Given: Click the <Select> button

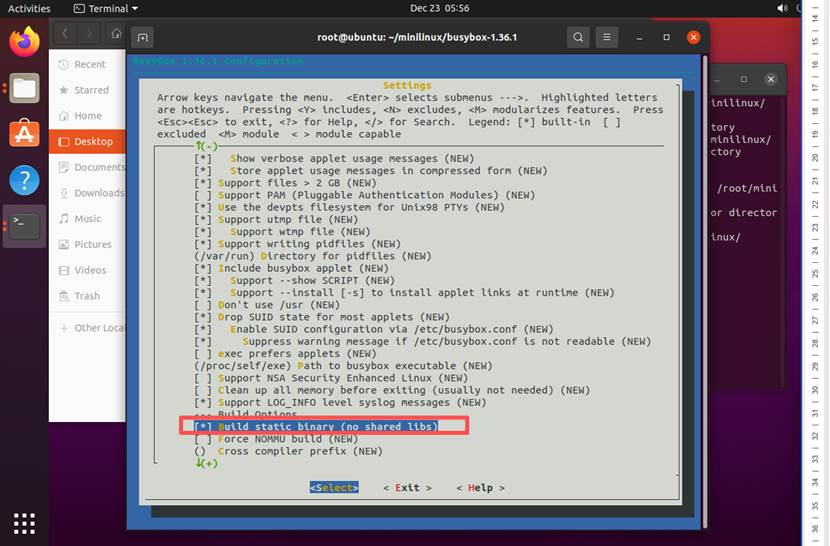Looking at the screenshot, I should (334, 487).
